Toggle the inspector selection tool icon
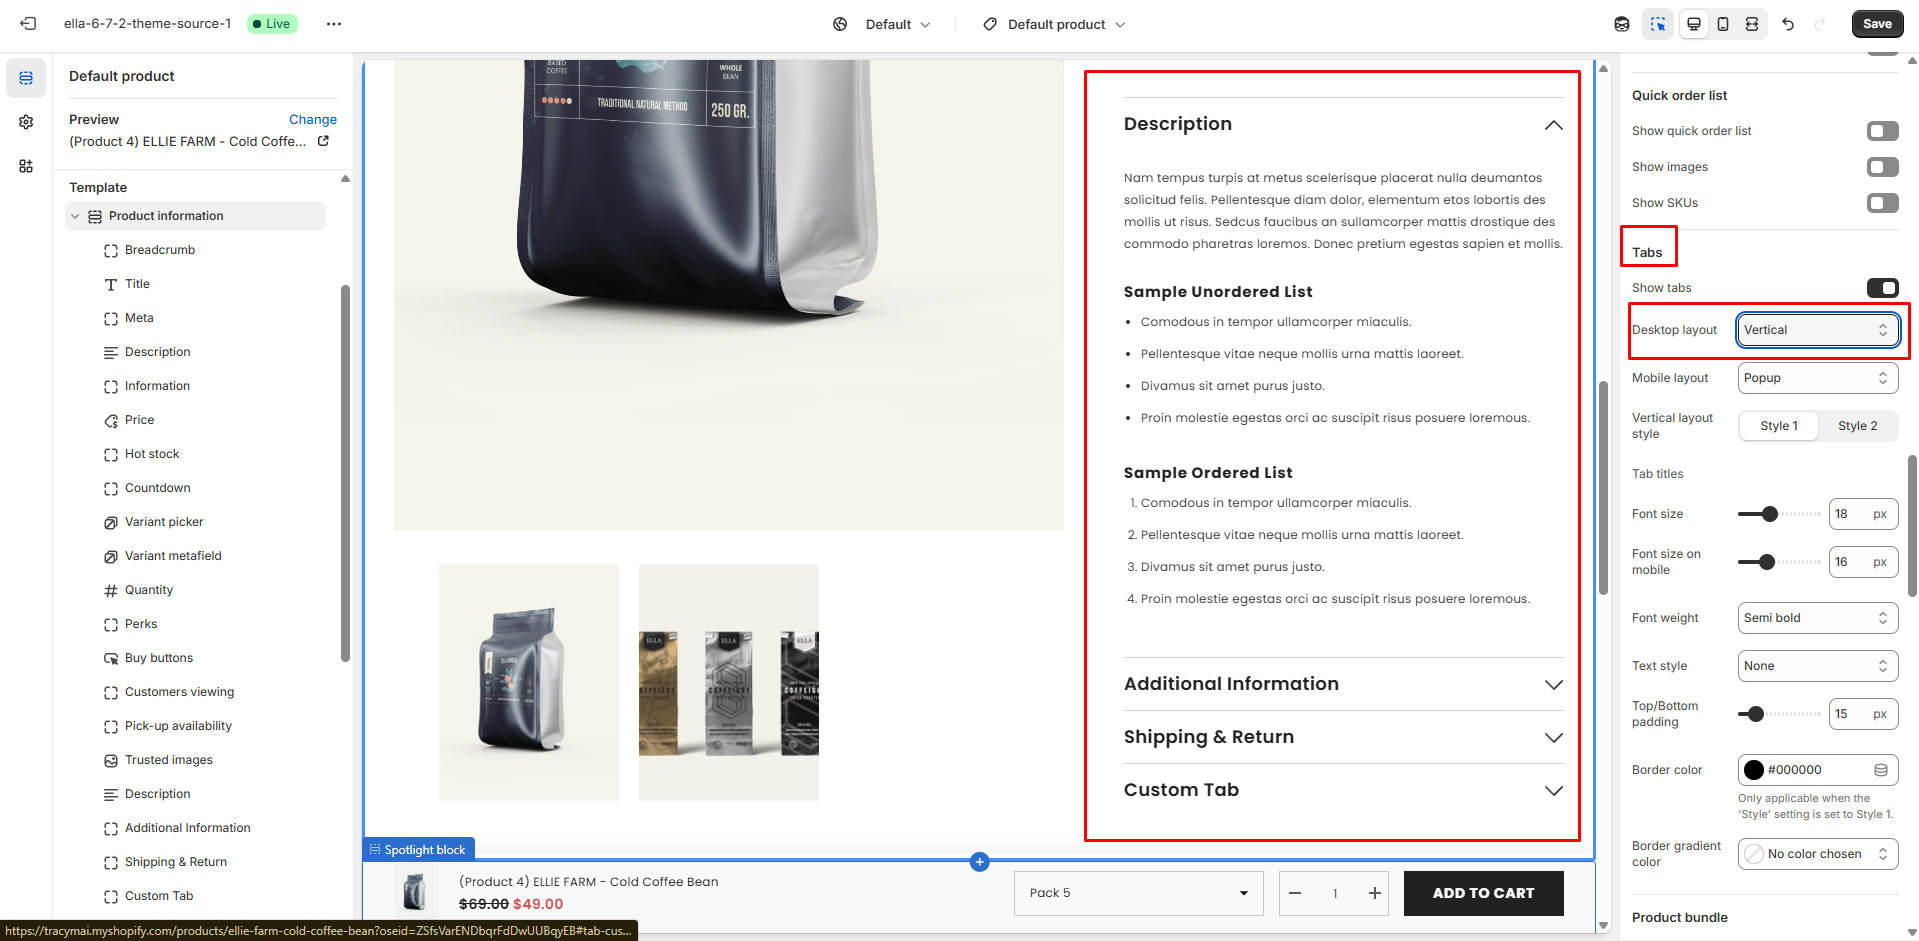Viewport: 1919px width, 941px height. pos(1658,24)
